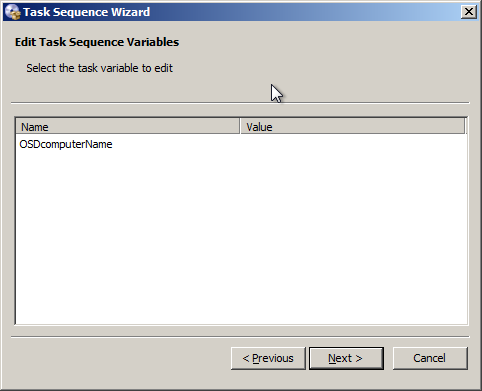Click the Task Sequence Wizard title bar text
This screenshot has width=482, height=391.
coord(87,12)
